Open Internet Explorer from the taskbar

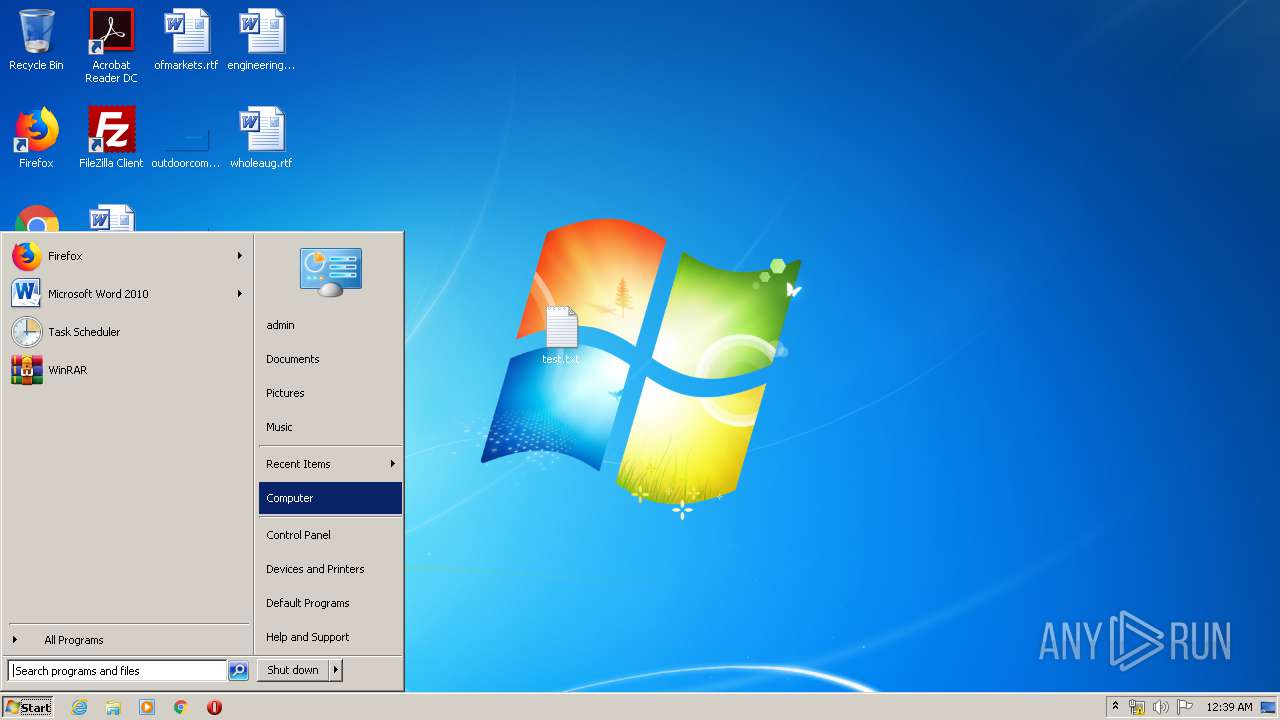click(80, 707)
